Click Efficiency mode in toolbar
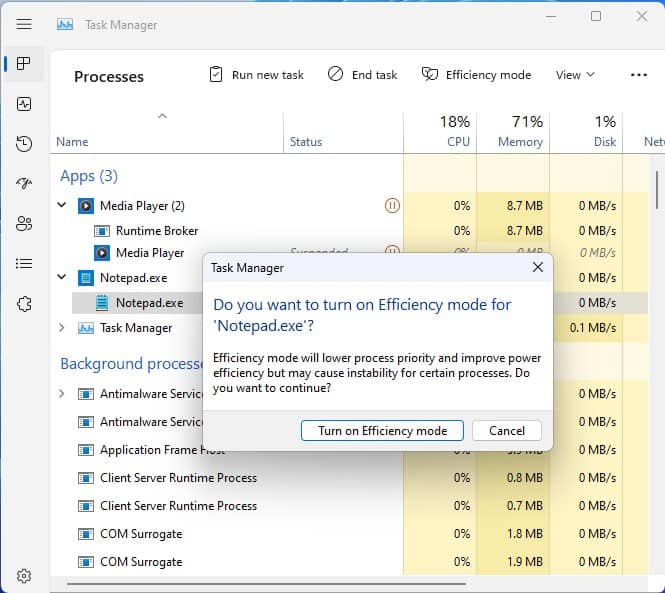The width and height of the screenshot is (665, 593). coord(476,75)
